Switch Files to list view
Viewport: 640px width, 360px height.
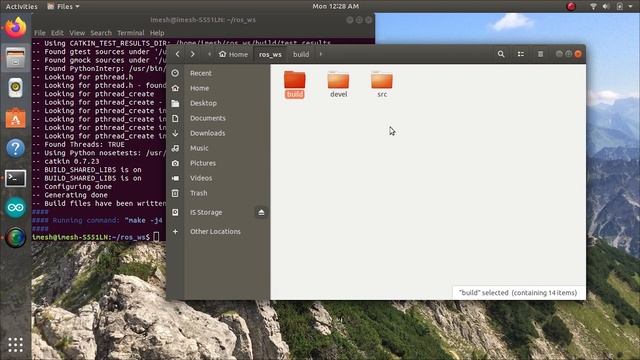521,54
